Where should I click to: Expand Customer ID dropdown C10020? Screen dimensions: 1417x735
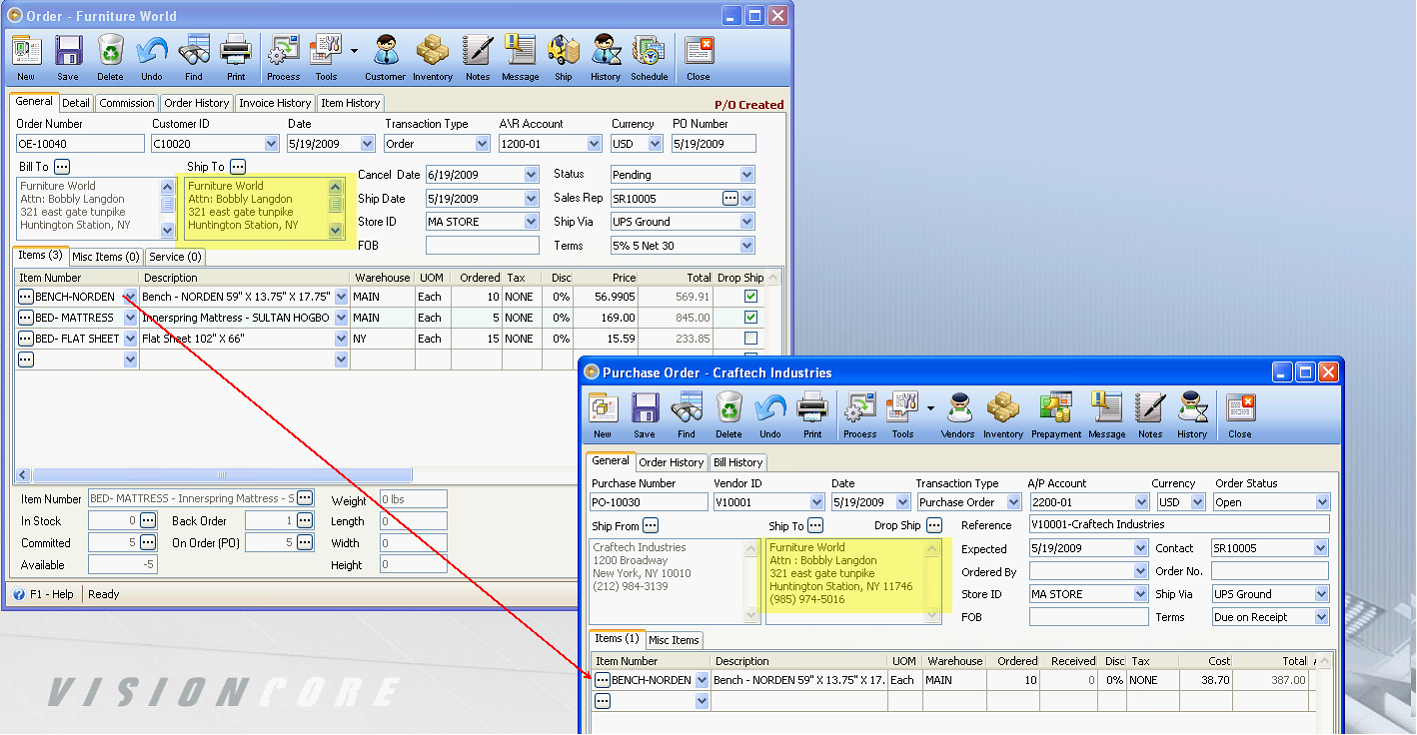tap(272, 144)
